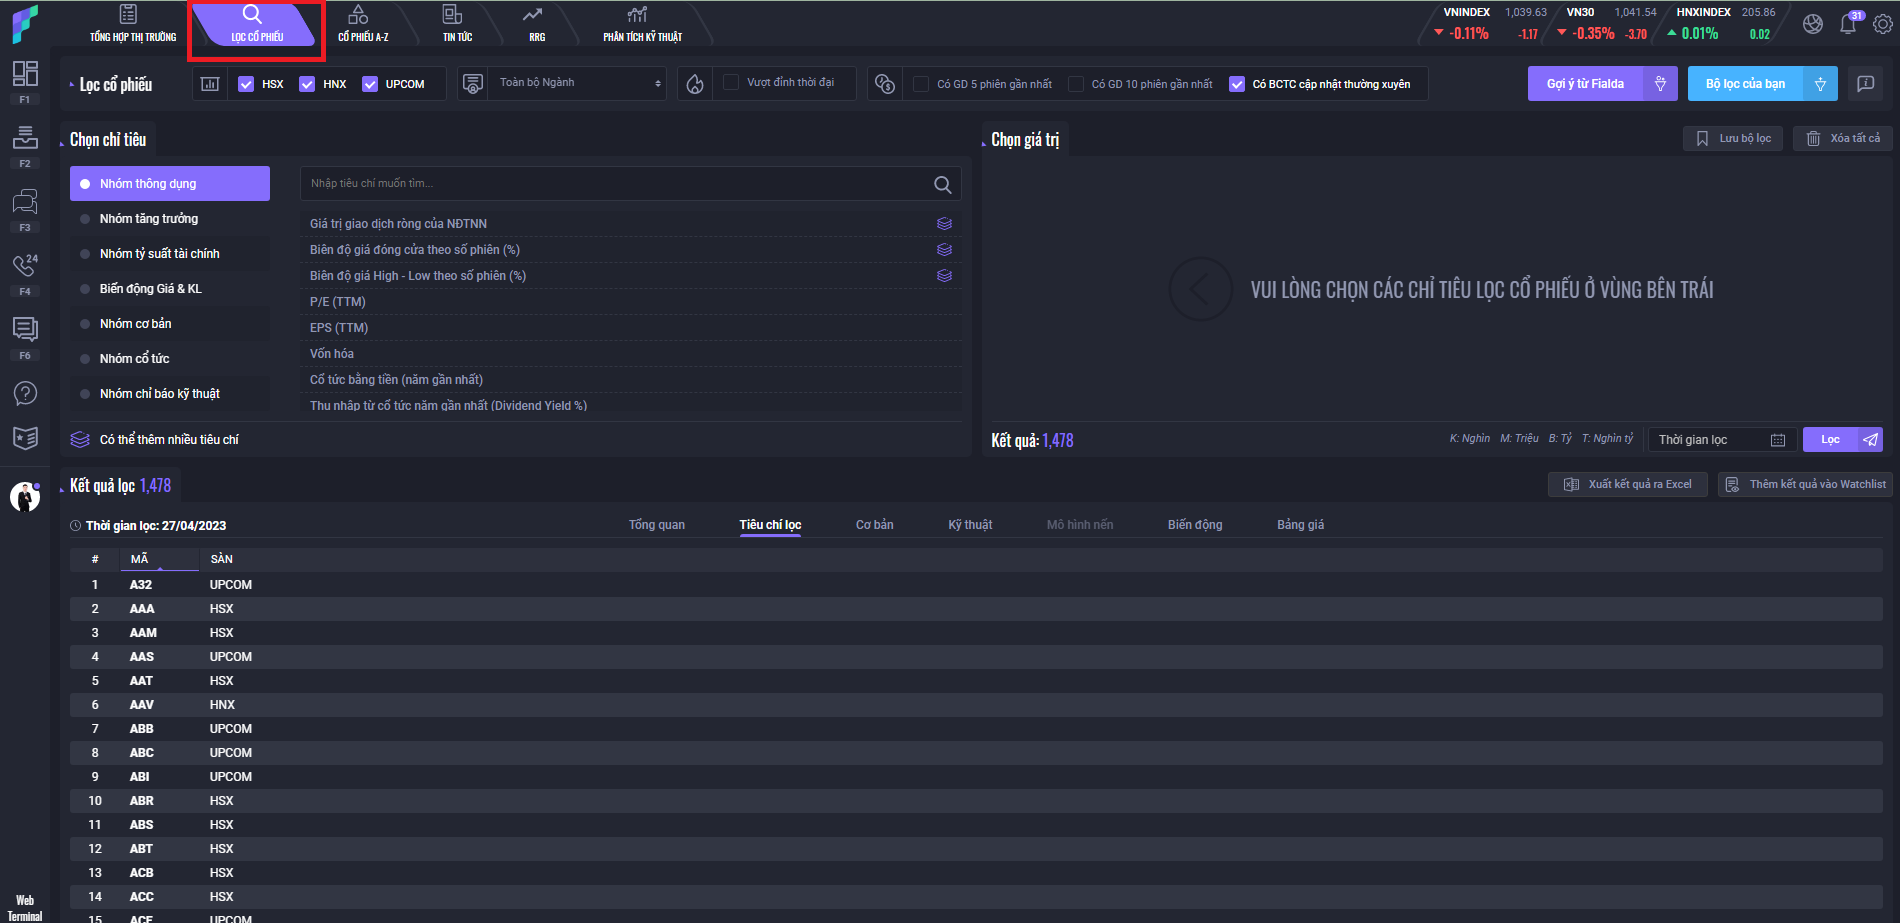
Task: Expand the Bộ lọc của bạn dropdown
Action: pos(1820,84)
